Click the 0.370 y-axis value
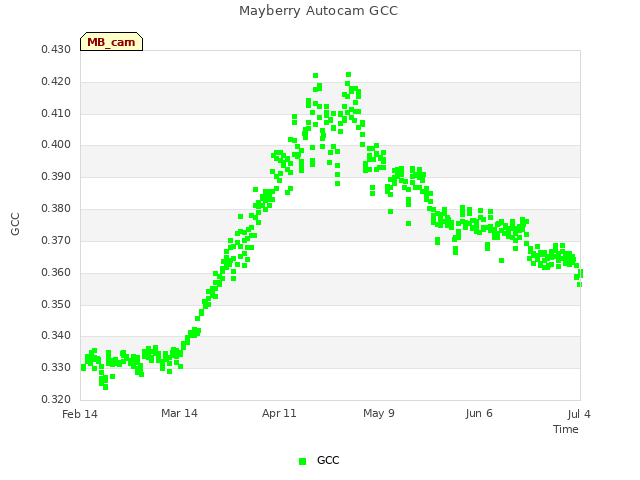This screenshot has height=480, width=640. click(x=56, y=240)
